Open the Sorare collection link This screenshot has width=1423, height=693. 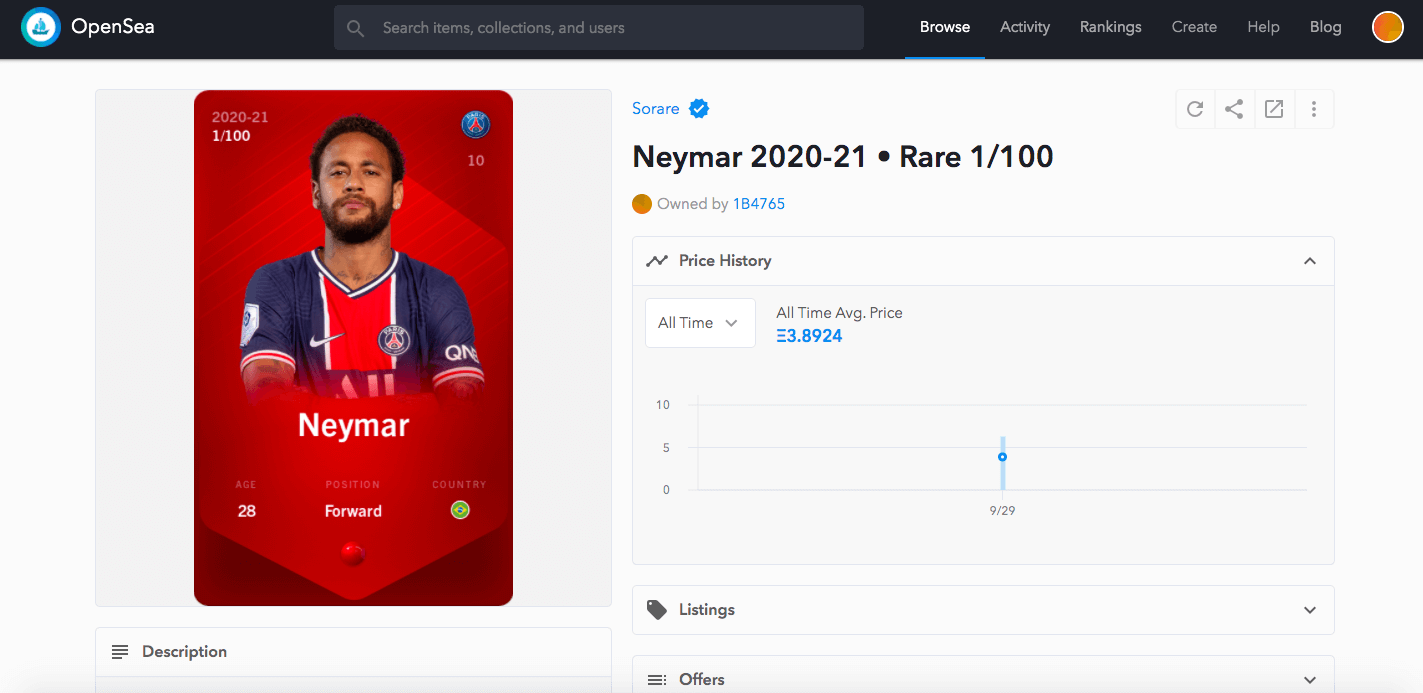click(655, 109)
